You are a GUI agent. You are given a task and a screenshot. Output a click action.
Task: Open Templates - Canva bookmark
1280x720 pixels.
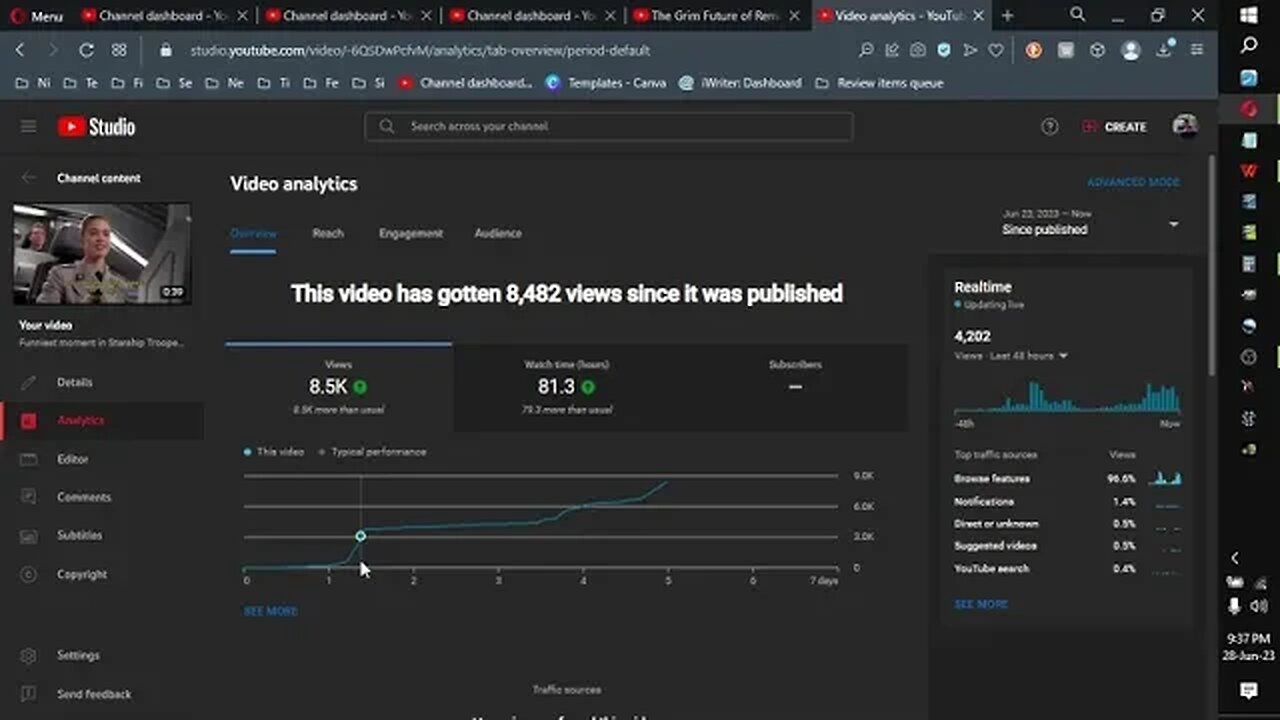click(606, 83)
